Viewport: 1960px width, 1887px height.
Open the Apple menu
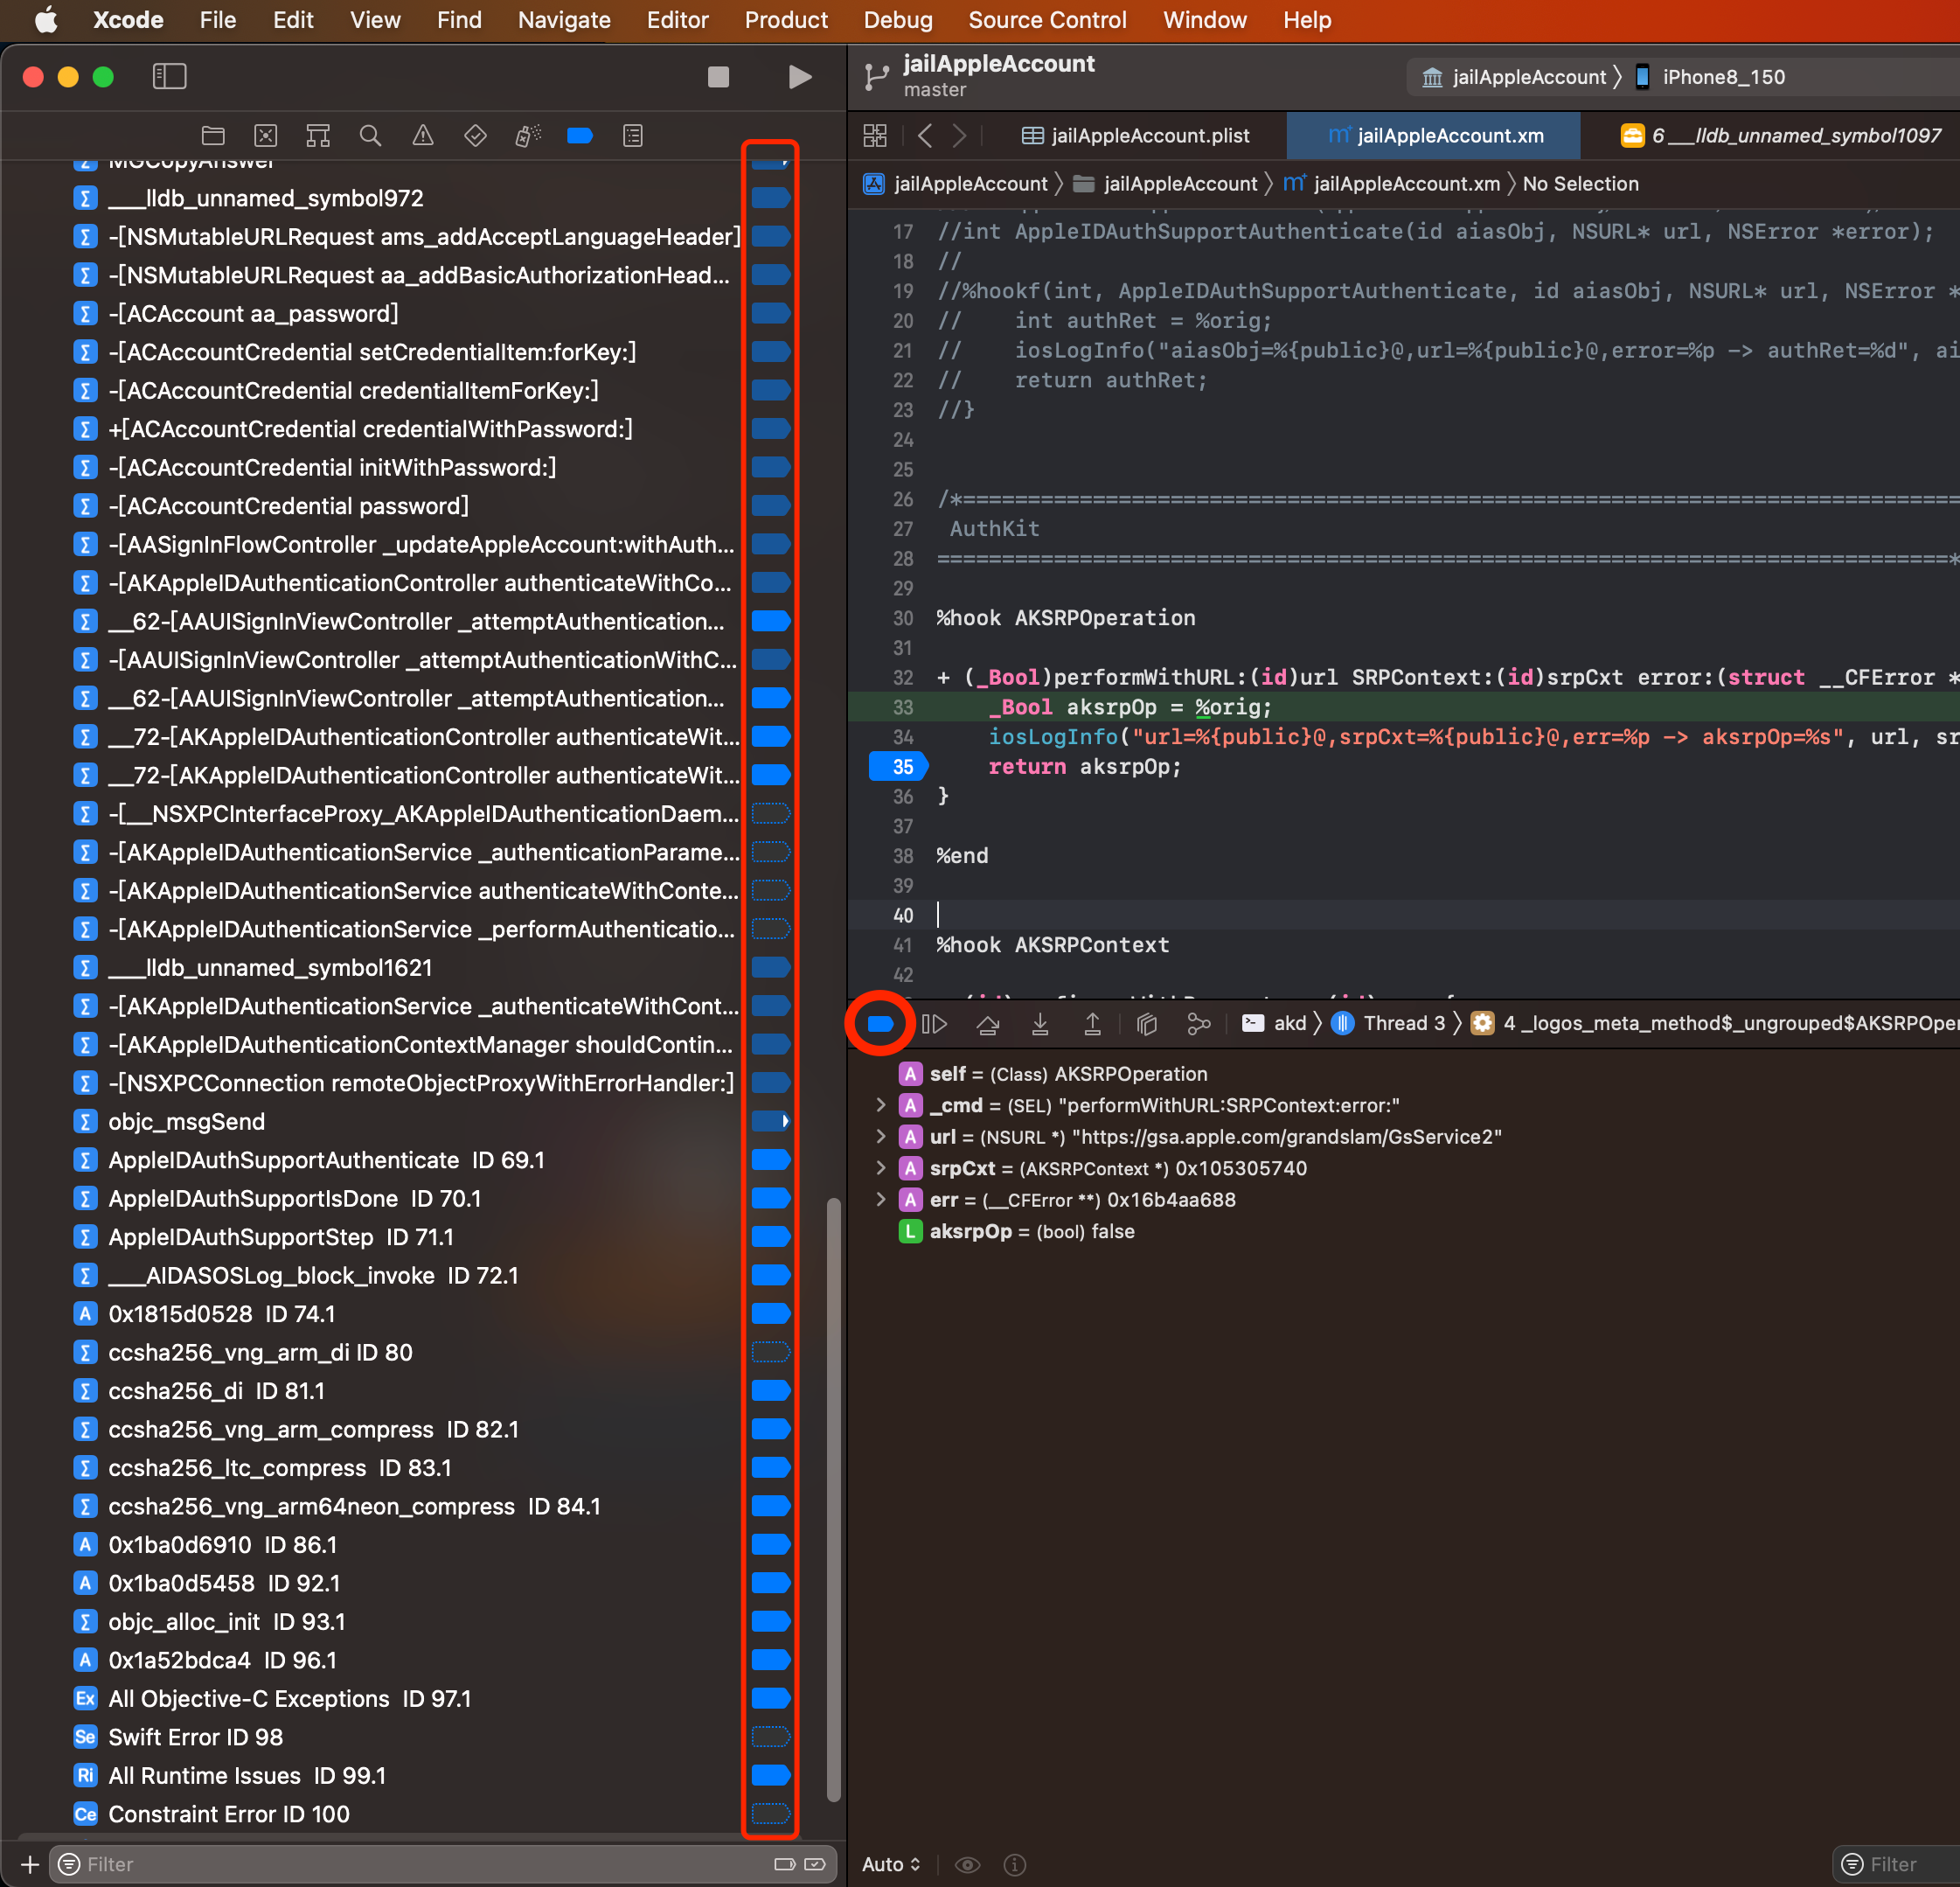tap(46, 20)
